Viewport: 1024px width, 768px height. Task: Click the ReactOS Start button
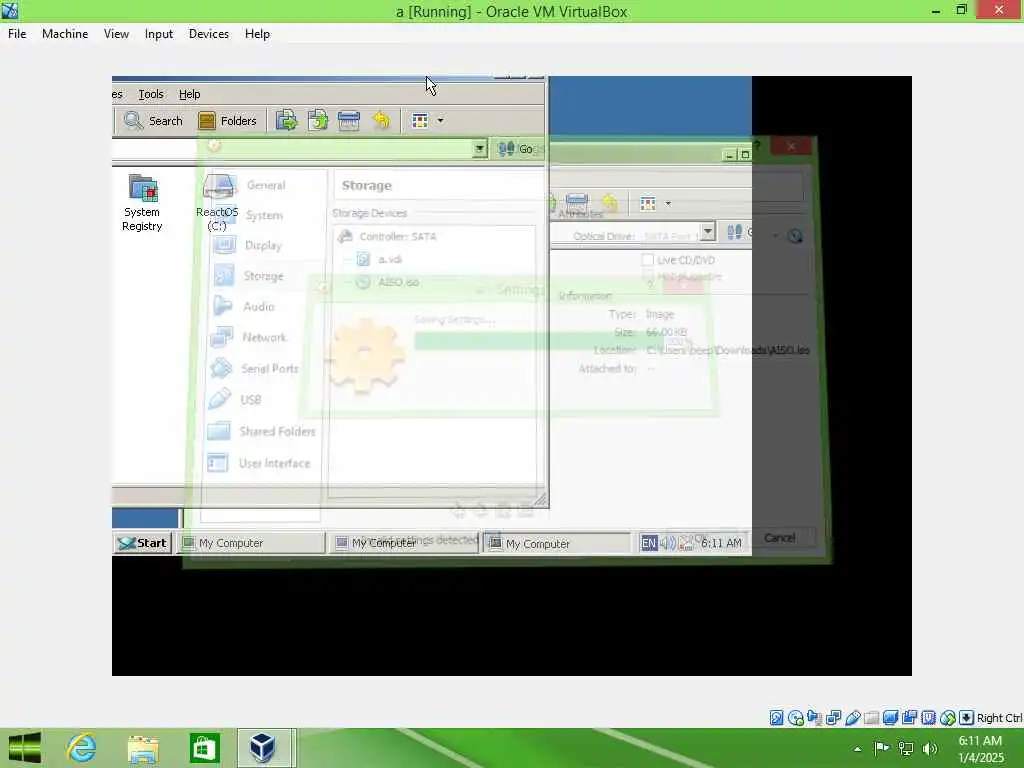tap(143, 543)
